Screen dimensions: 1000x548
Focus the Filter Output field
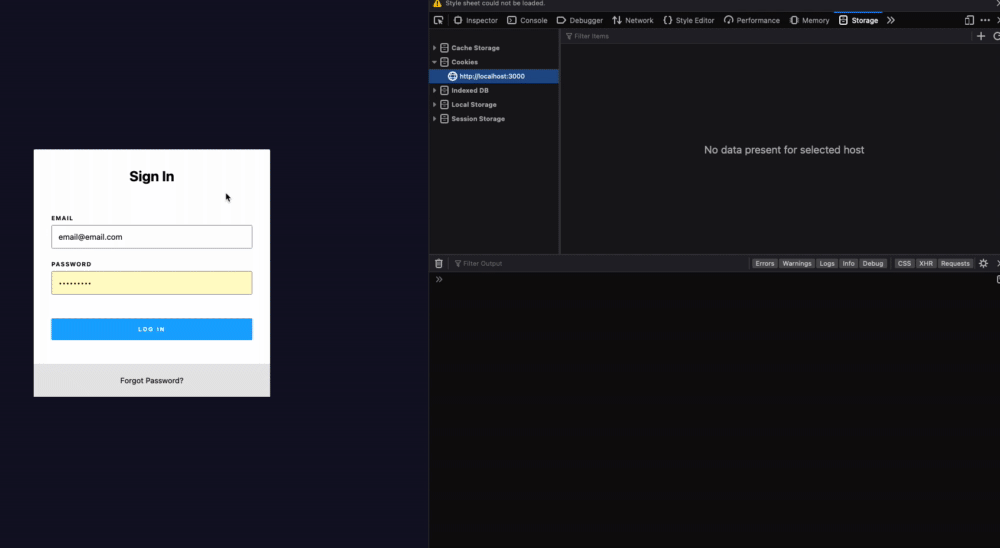(x=599, y=263)
